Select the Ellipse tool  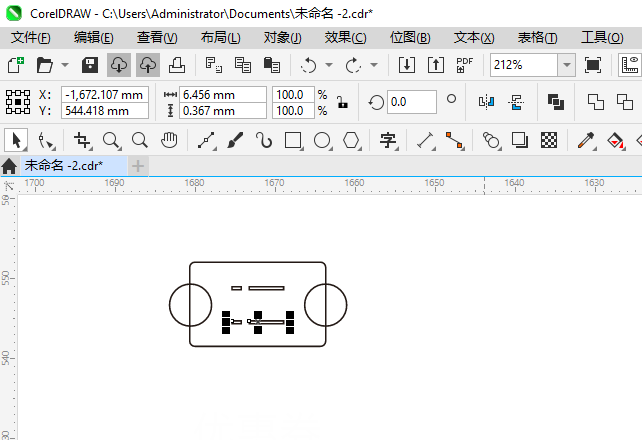[x=323, y=141]
